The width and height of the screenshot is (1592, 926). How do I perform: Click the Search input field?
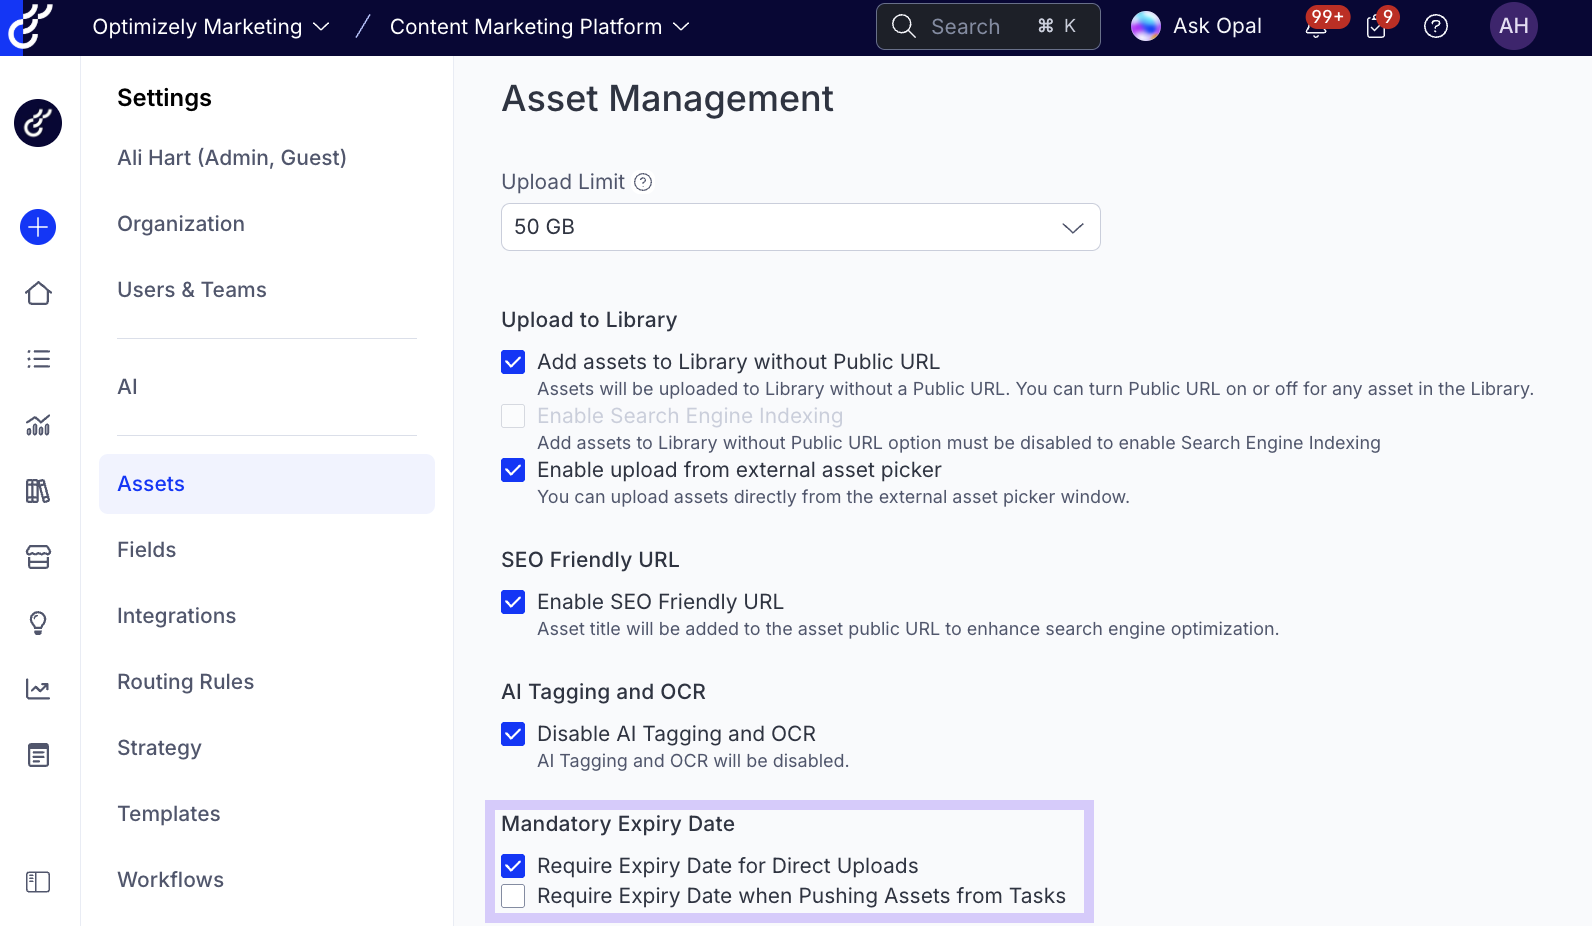tap(987, 27)
